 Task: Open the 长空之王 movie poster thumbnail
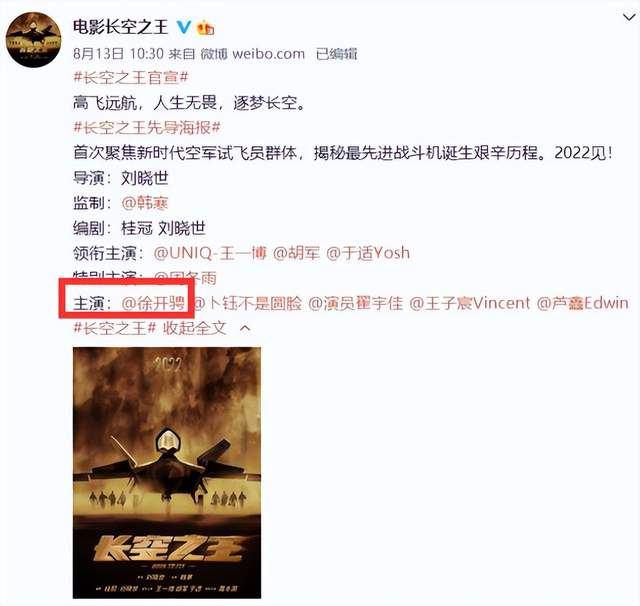point(167,473)
